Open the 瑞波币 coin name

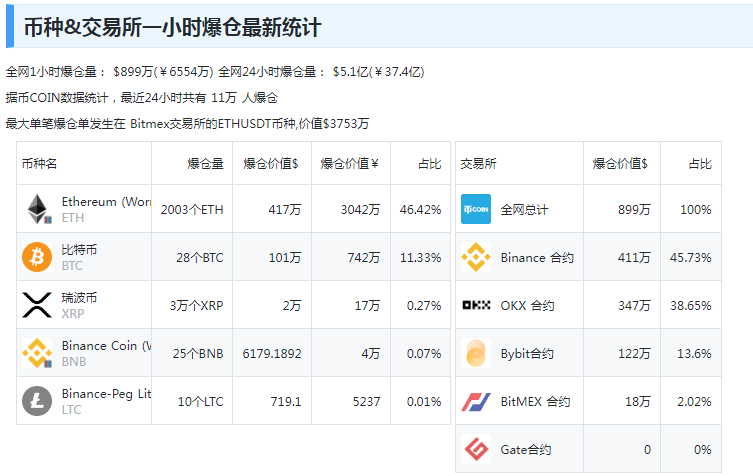tap(79, 298)
